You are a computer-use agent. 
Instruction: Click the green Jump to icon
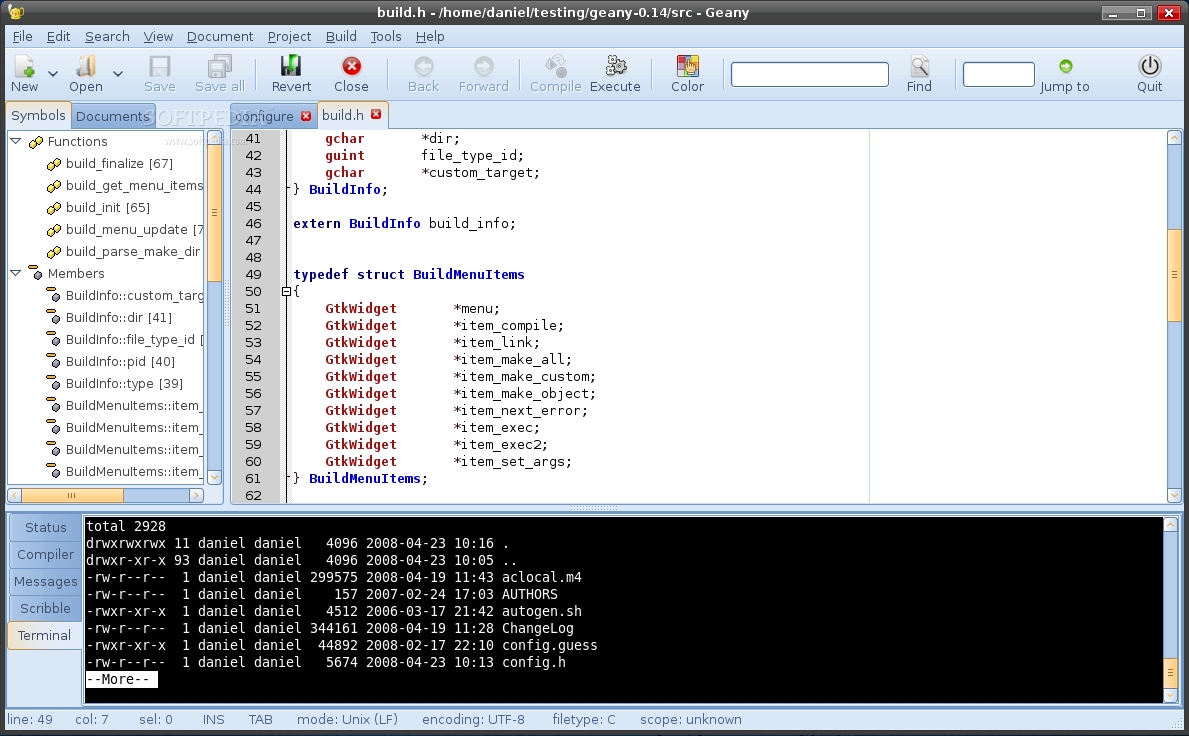coord(1065,67)
